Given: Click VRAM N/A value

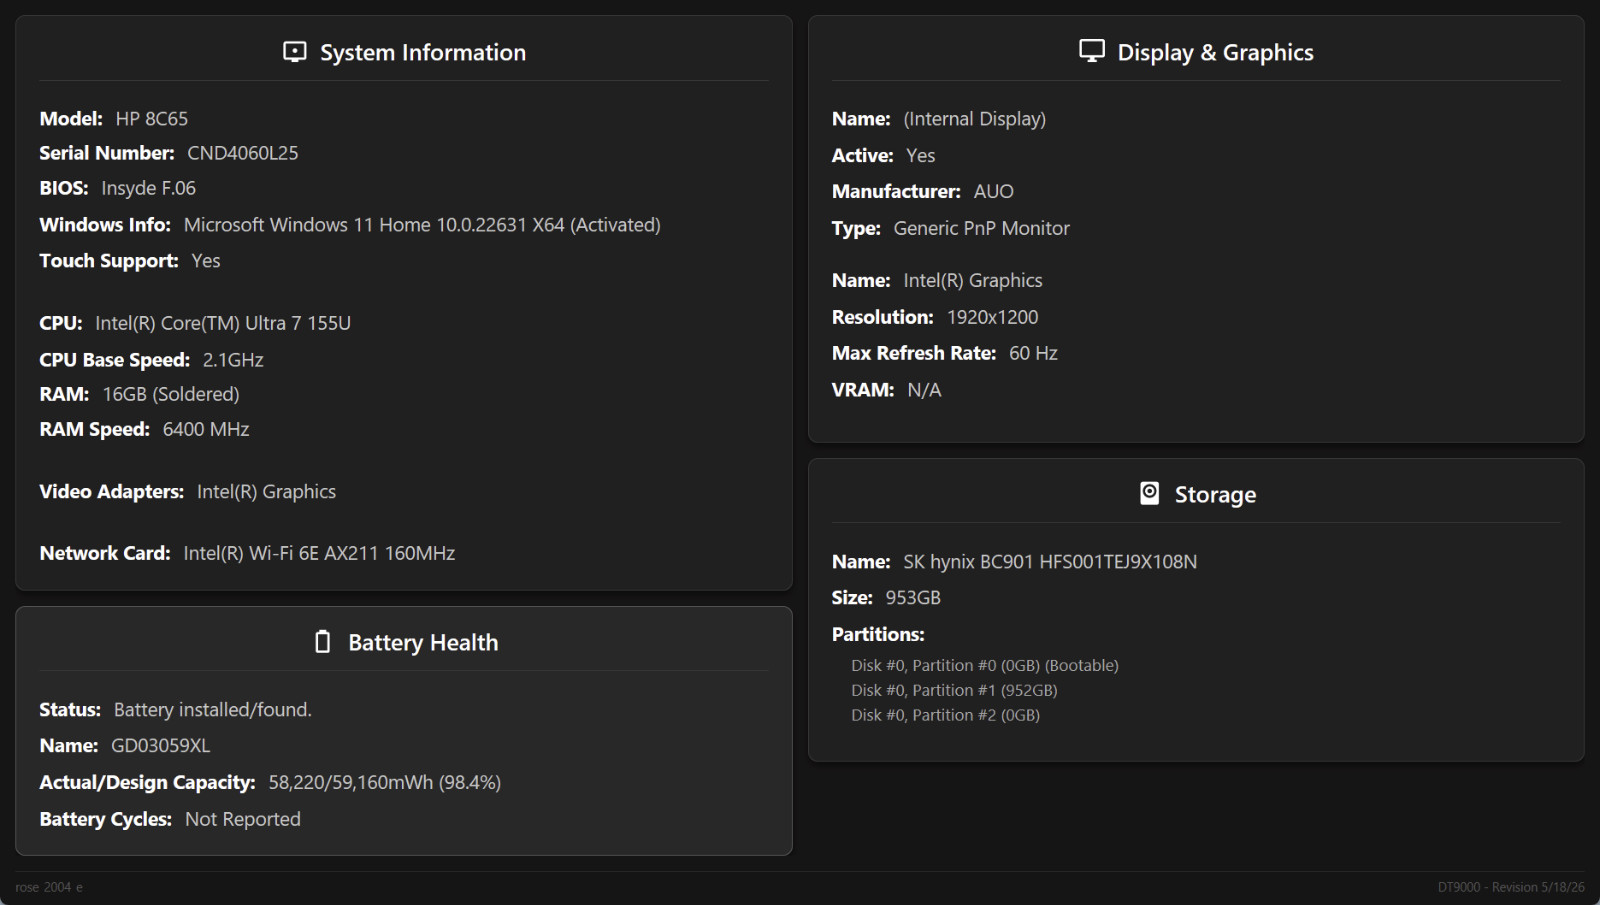Looking at the screenshot, I should (x=924, y=390).
